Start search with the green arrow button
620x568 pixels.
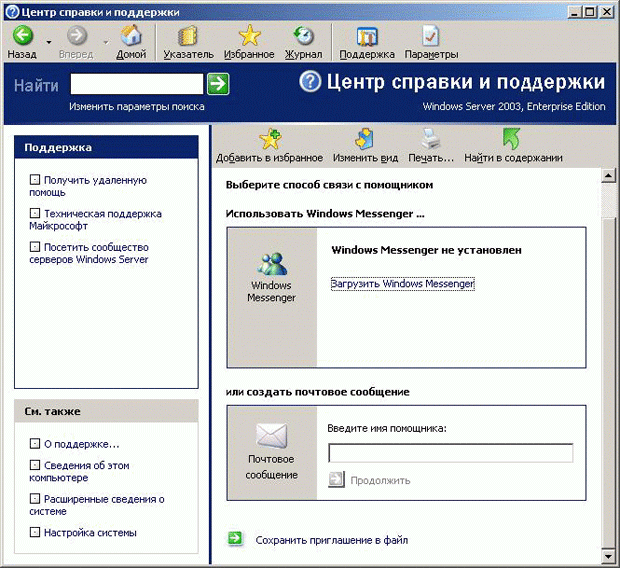218,84
